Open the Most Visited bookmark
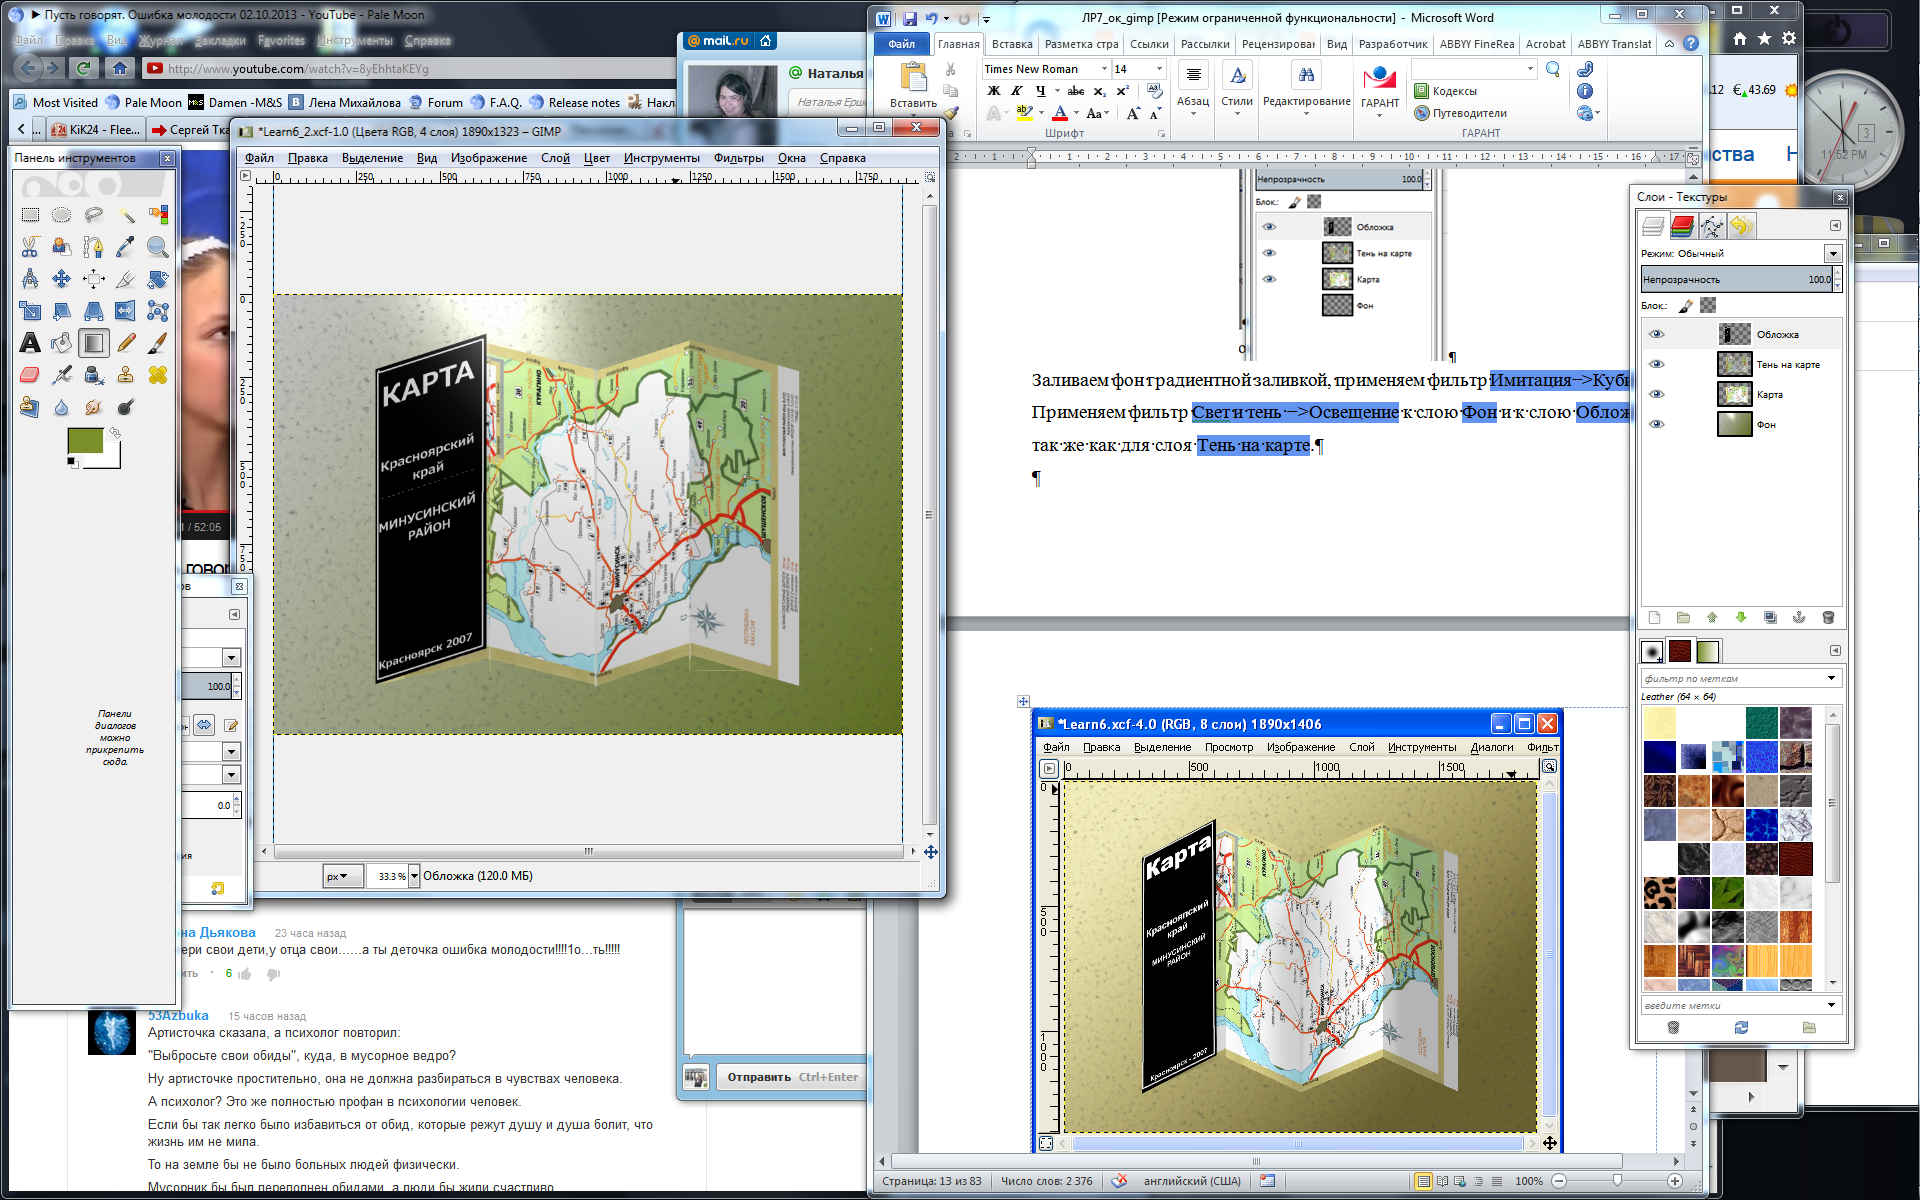 point(56,102)
